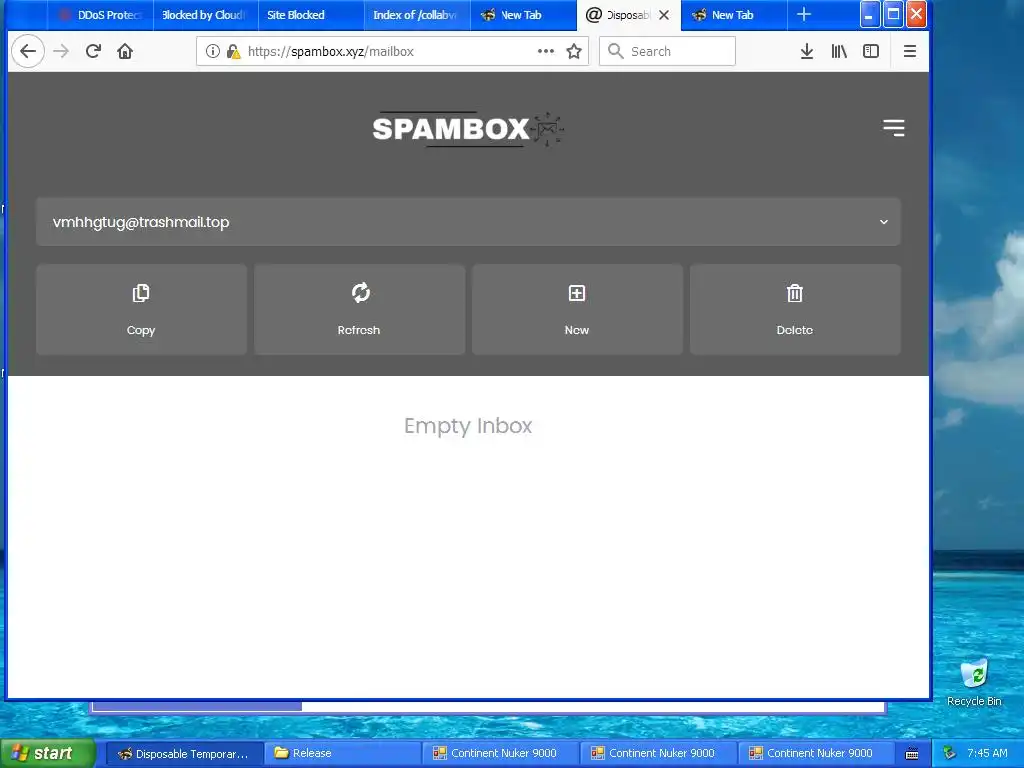This screenshot has height=768, width=1024.
Task: Open page actions three-dot menu
Action: [x=545, y=51]
